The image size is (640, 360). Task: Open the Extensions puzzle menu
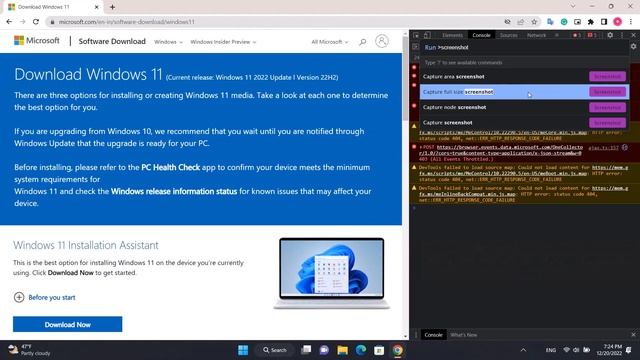pyautogui.click(x=591, y=22)
